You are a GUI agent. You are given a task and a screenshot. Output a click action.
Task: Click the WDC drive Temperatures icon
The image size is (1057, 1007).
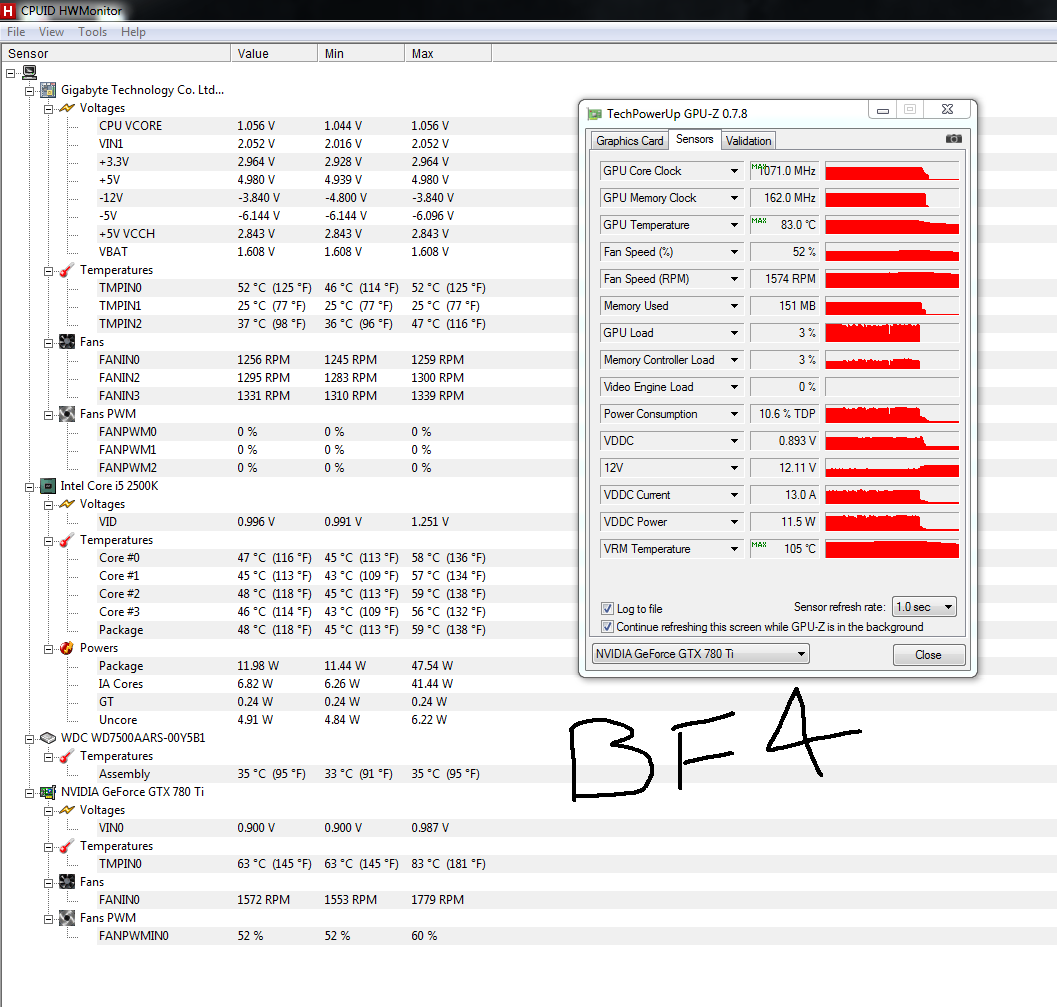click(67, 756)
